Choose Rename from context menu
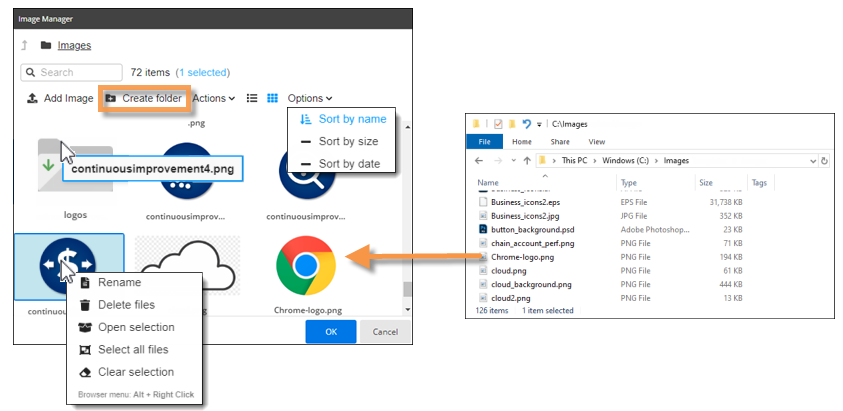Viewport: 843px width, 411px height. [x=119, y=283]
